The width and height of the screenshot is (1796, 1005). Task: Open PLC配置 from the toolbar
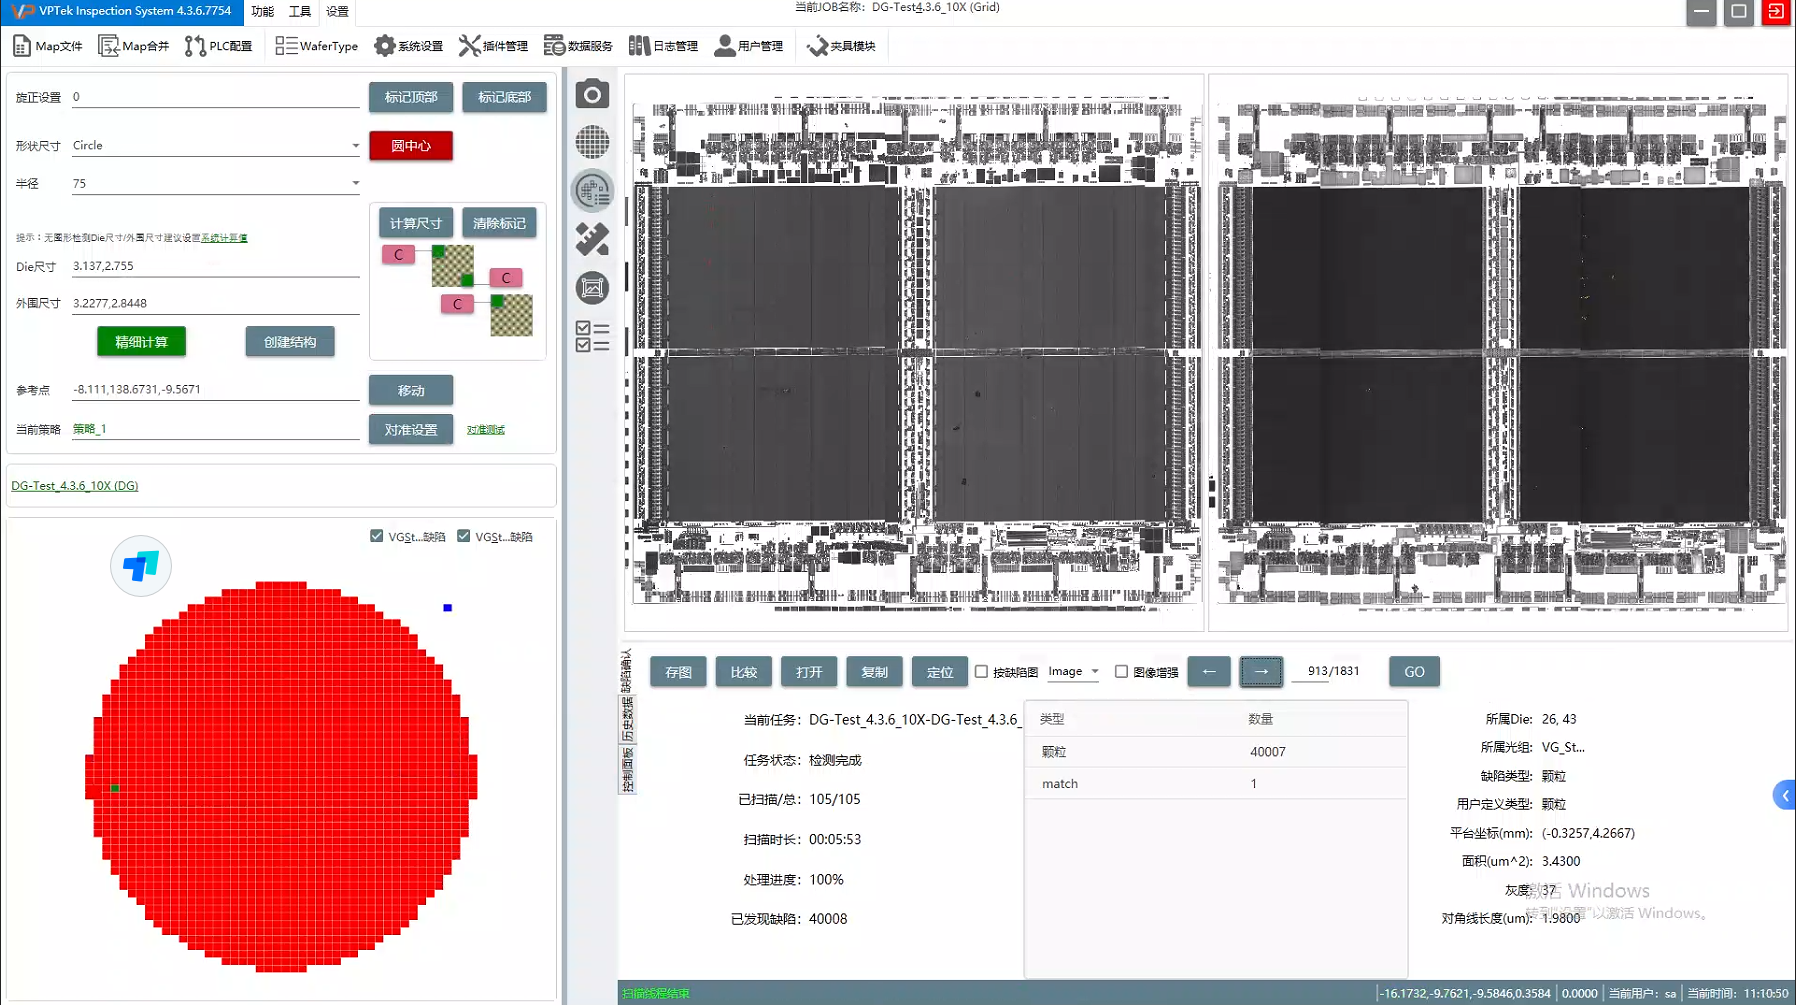pos(218,46)
